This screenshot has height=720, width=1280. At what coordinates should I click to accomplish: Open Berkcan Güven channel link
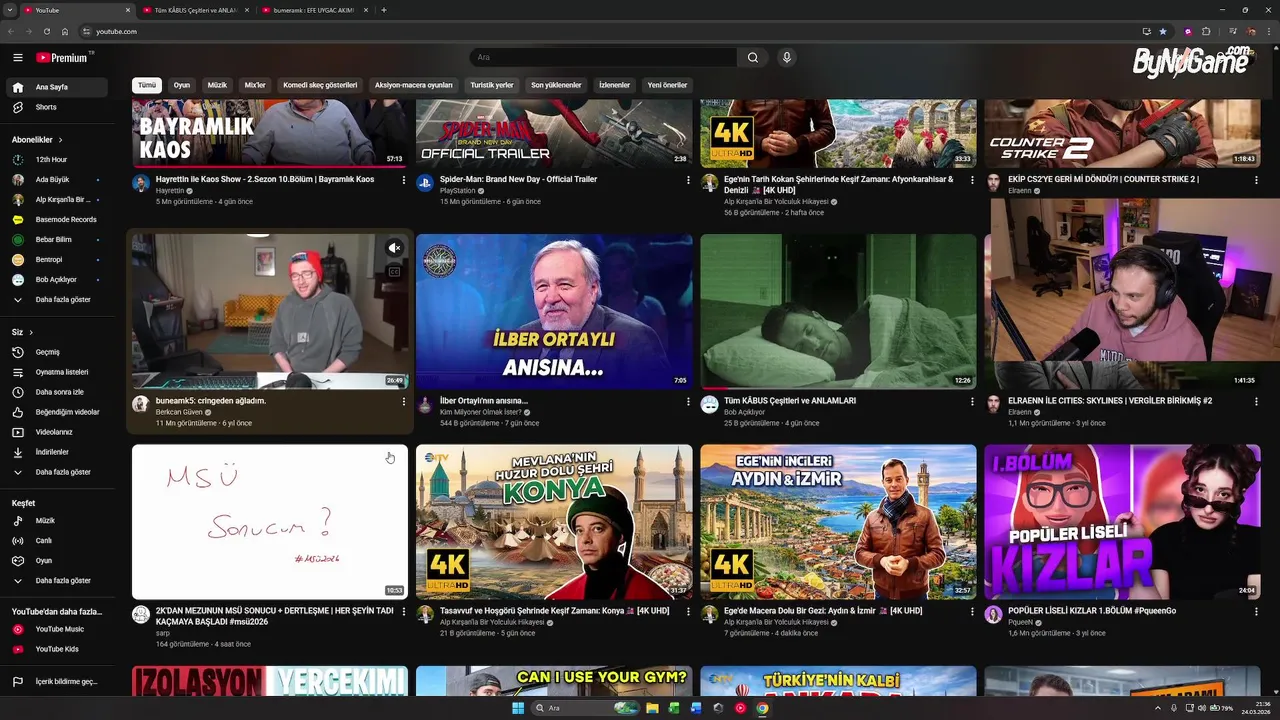181,412
